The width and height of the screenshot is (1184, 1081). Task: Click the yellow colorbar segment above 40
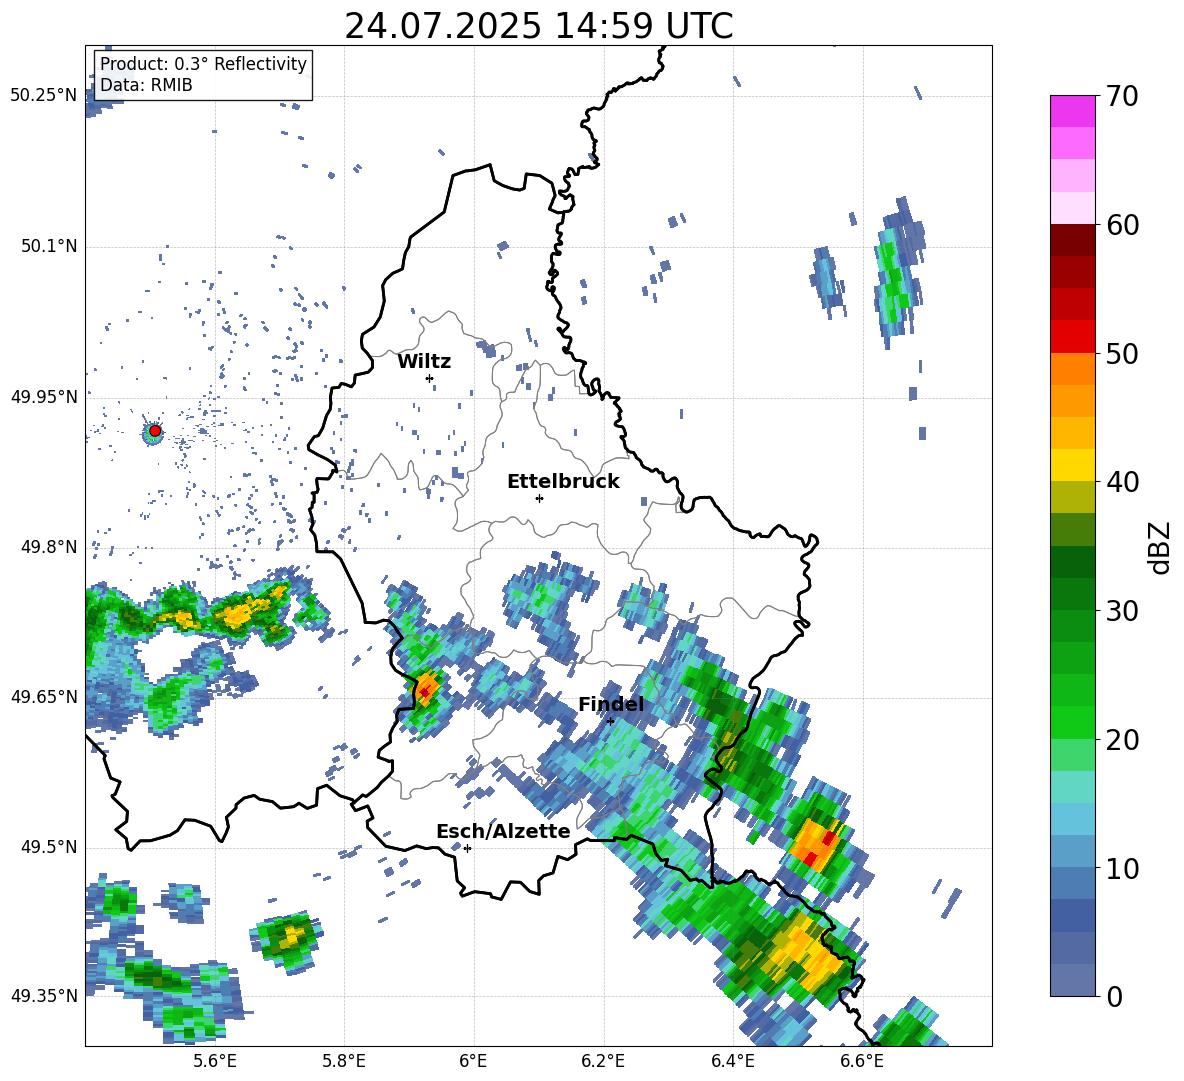point(1072,465)
